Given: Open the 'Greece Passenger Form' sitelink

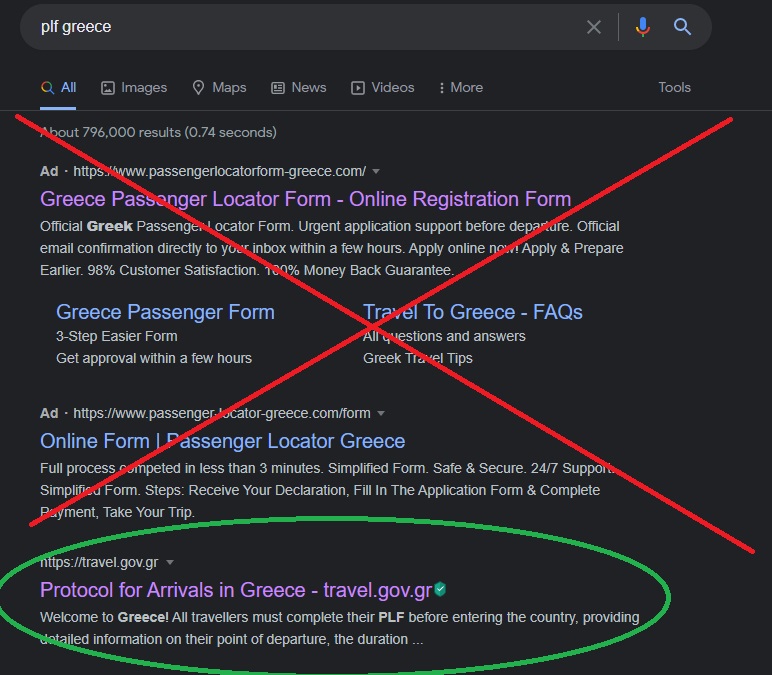Looking at the screenshot, I should coord(165,312).
